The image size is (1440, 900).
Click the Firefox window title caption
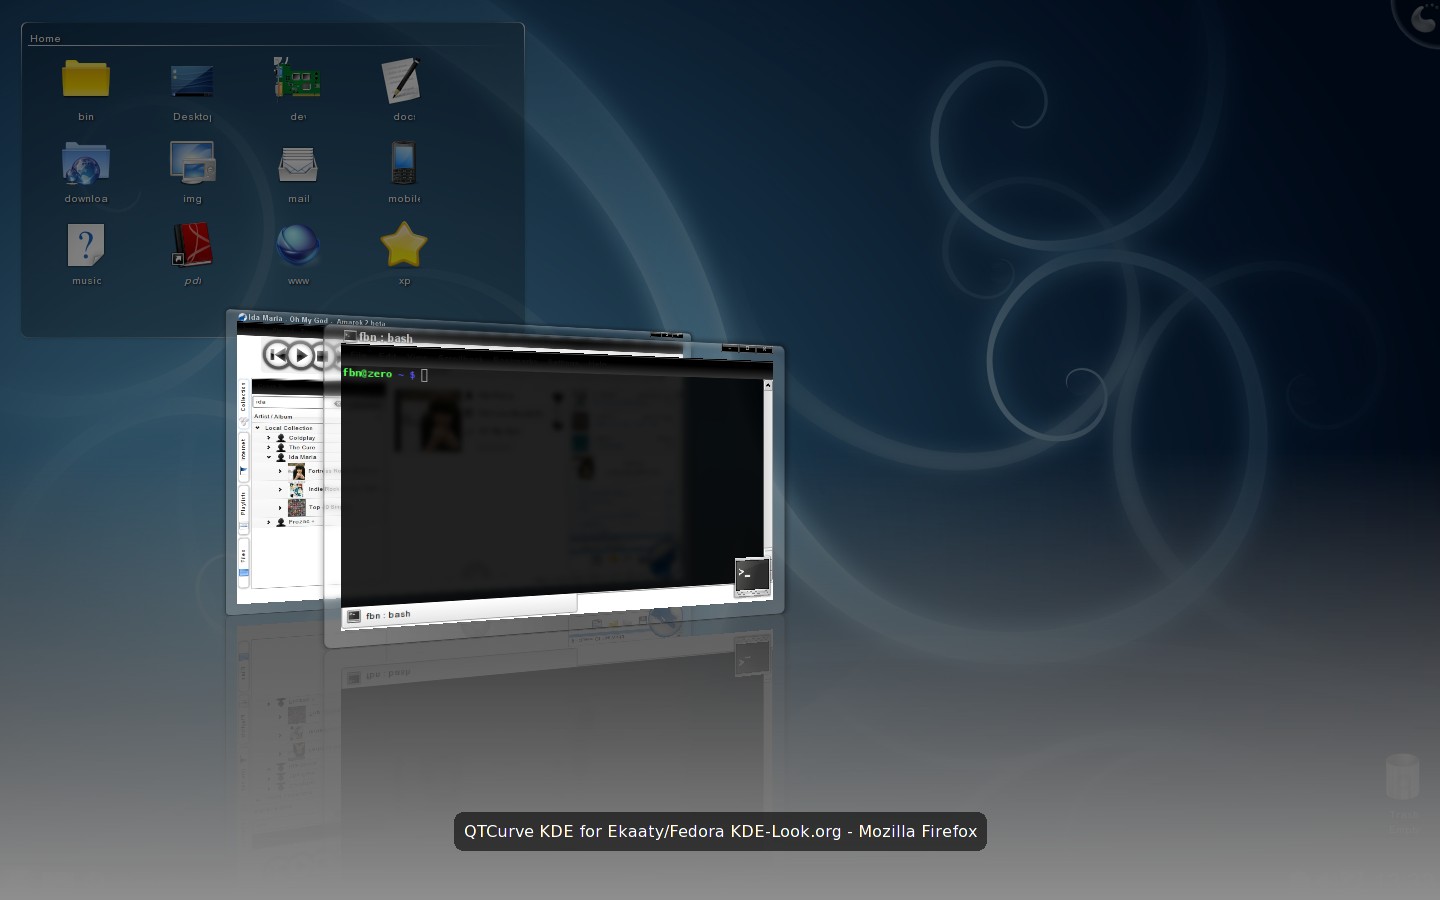pyautogui.click(x=720, y=831)
